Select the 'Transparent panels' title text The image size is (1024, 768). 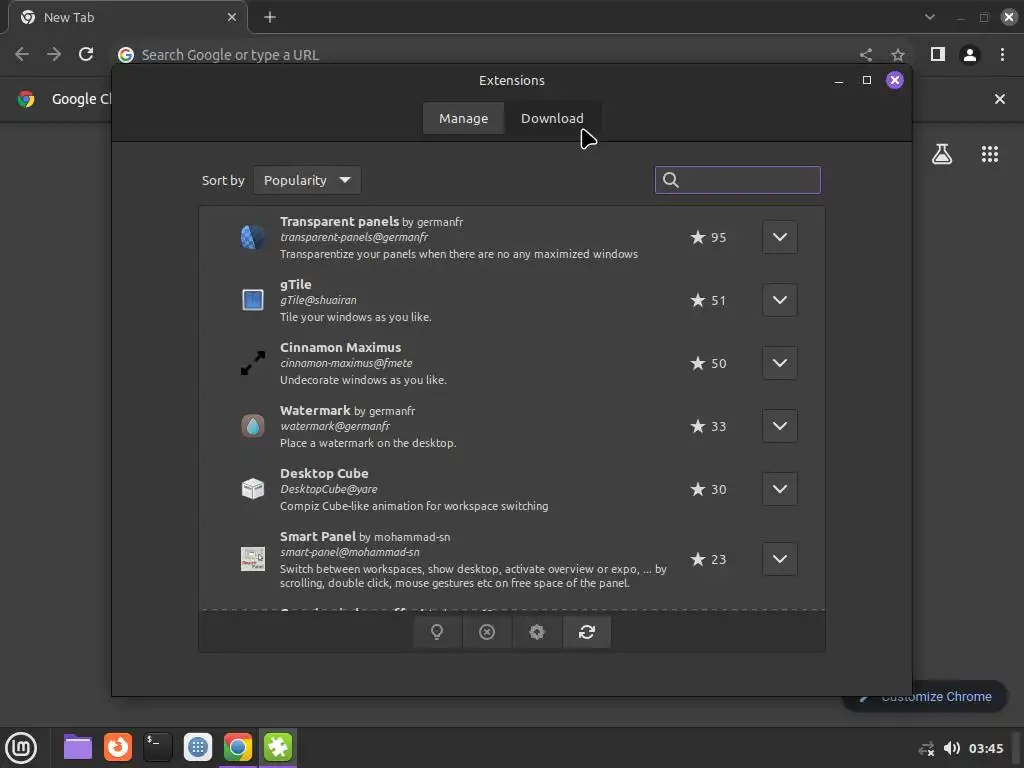click(340, 221)
